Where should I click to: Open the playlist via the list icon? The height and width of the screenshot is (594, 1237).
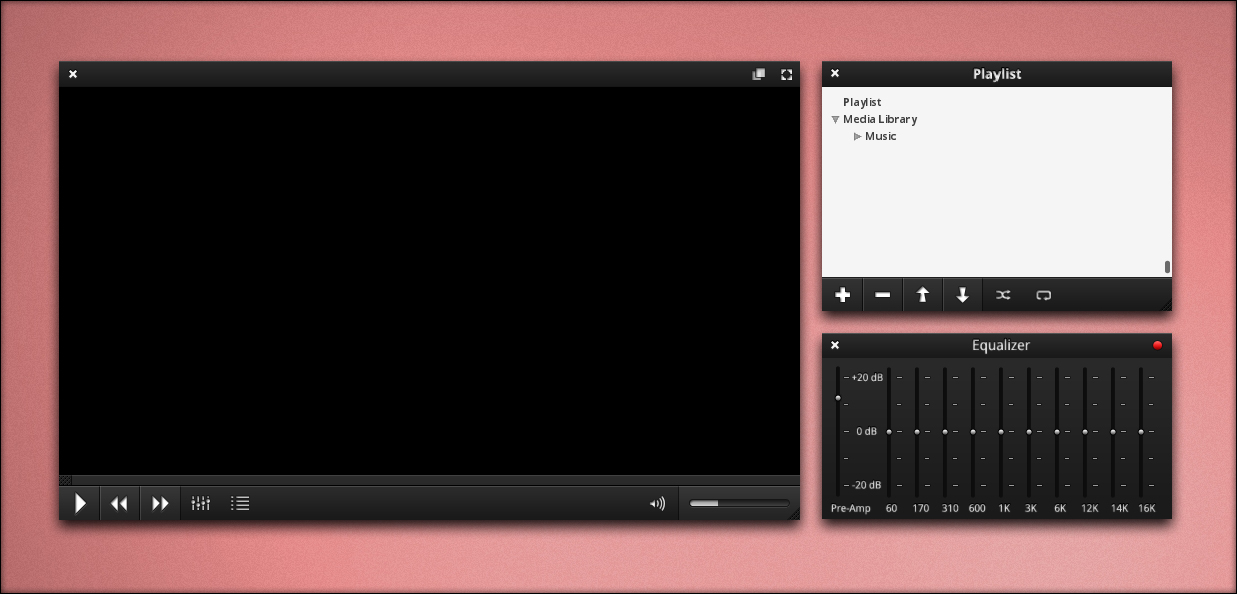point(240,503)
